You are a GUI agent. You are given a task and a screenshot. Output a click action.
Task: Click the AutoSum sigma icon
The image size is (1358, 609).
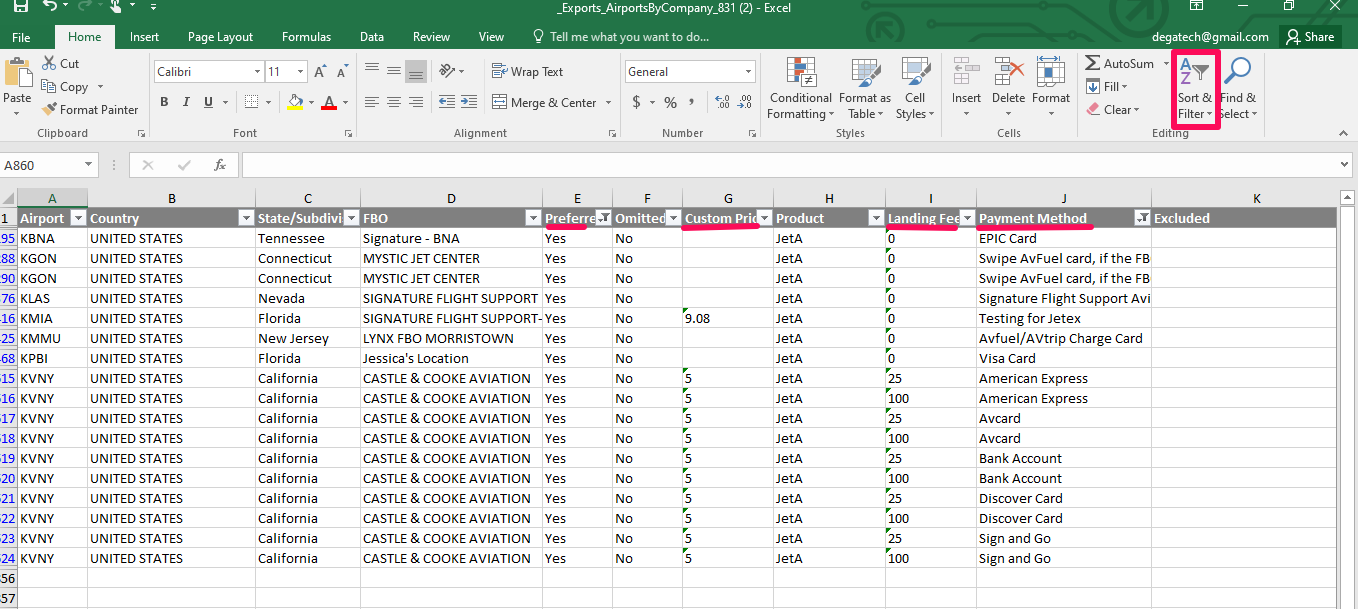coord(1093,63)
